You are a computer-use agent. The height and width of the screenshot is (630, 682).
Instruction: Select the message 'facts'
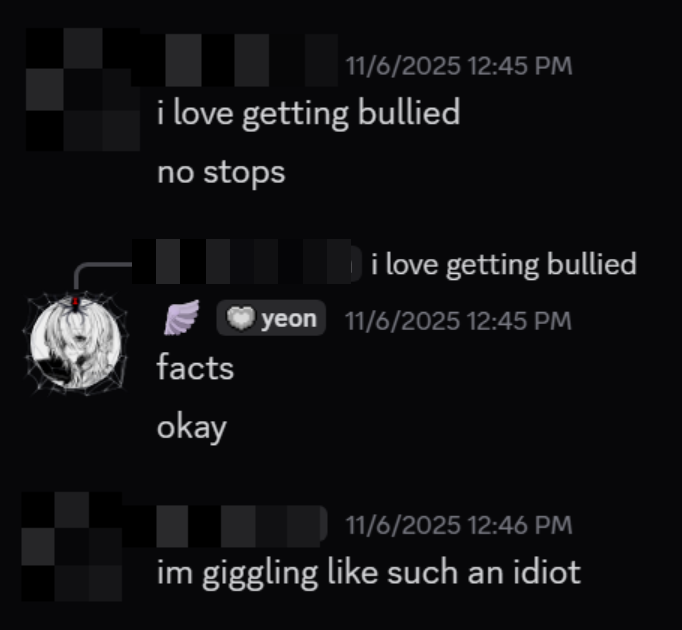pos(195,368)
